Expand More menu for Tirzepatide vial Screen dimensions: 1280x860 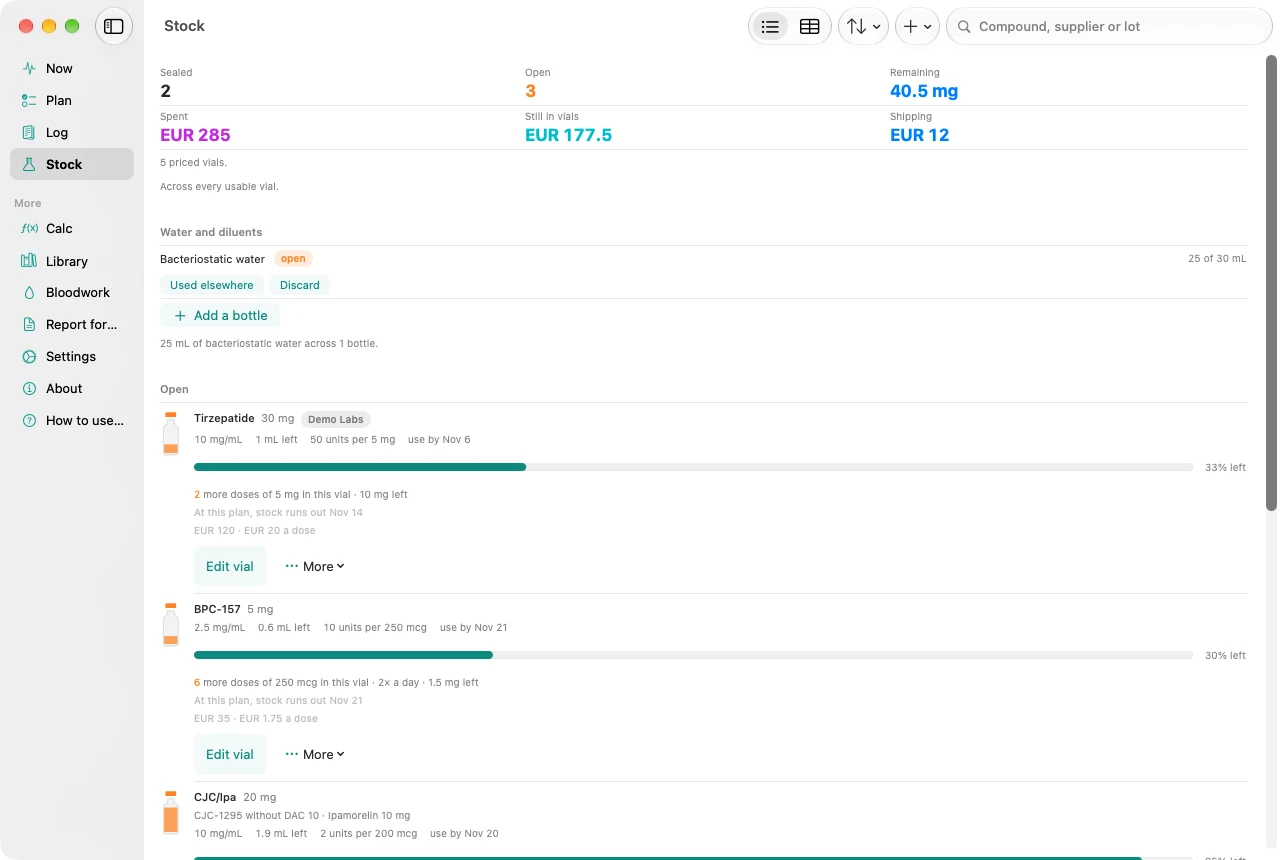pos(315,567)
